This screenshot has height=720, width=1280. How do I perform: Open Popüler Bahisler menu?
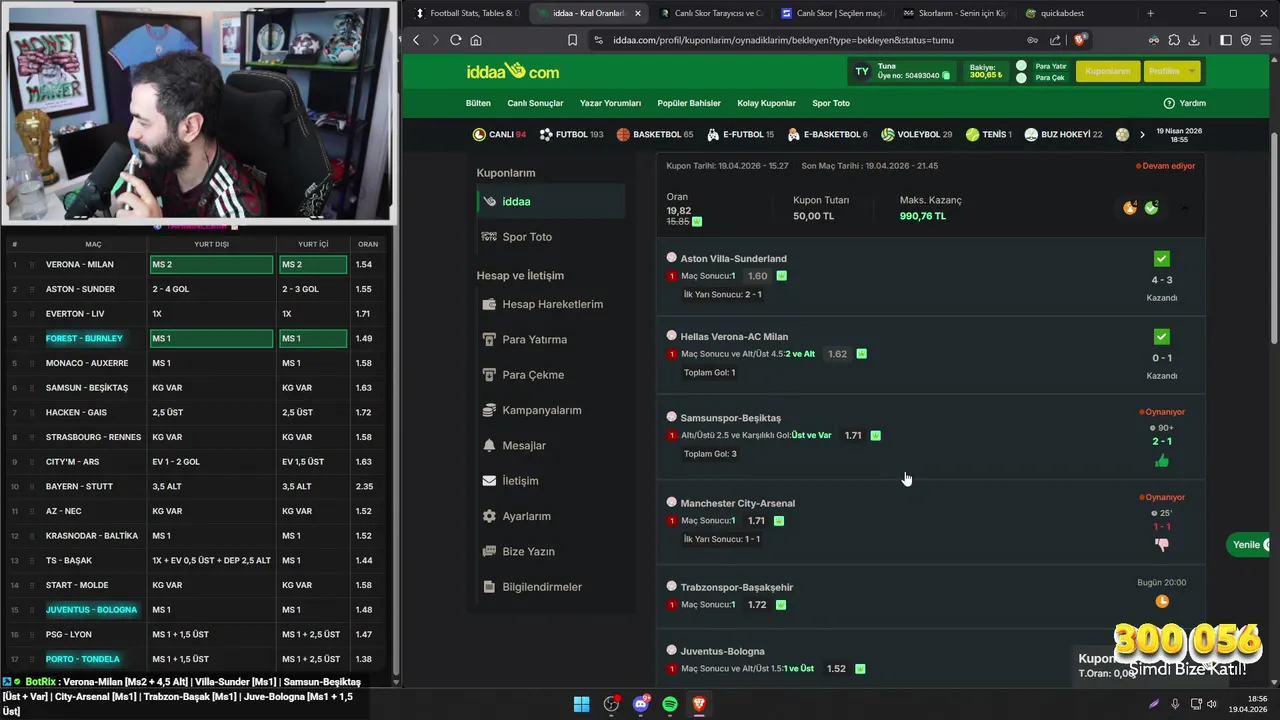click(689, 103)
